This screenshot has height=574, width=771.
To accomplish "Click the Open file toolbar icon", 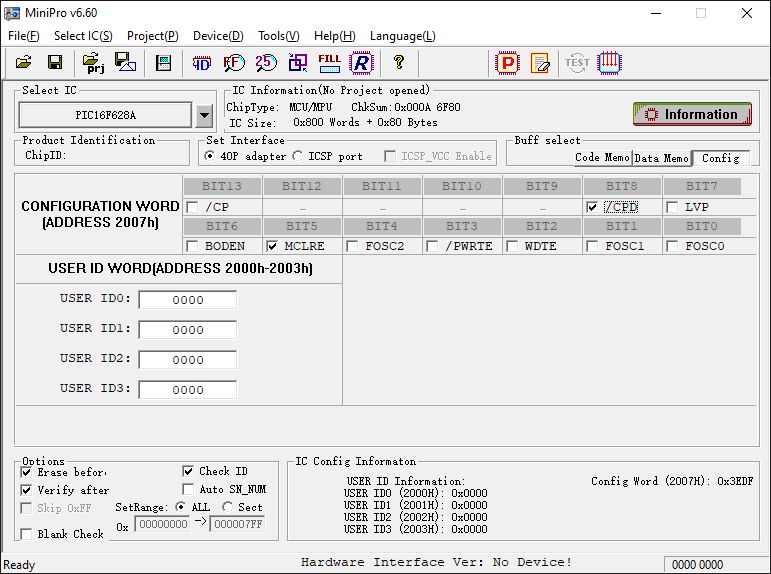I will click(24, 62).
